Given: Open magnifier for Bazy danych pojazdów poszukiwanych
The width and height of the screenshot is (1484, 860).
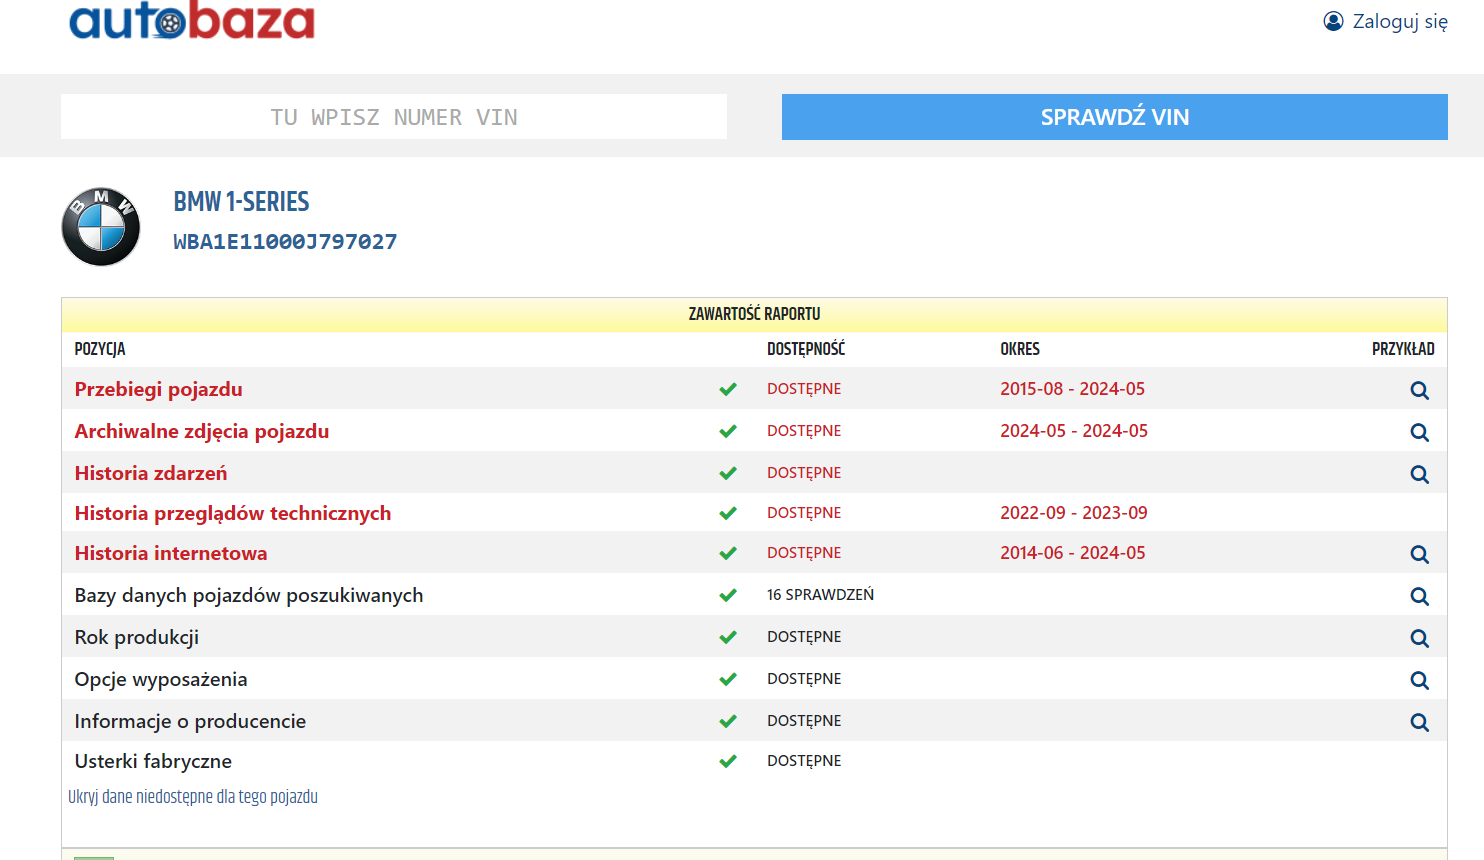Looking at the screenshot, I should click(1419, 596).
